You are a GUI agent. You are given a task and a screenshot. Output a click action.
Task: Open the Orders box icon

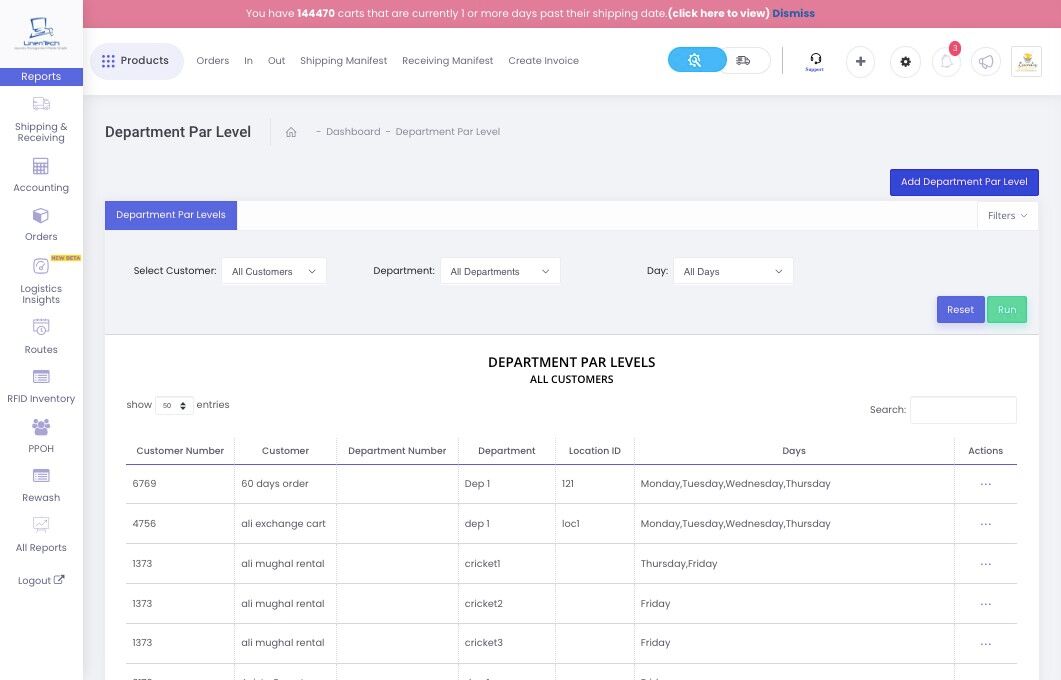41,215
